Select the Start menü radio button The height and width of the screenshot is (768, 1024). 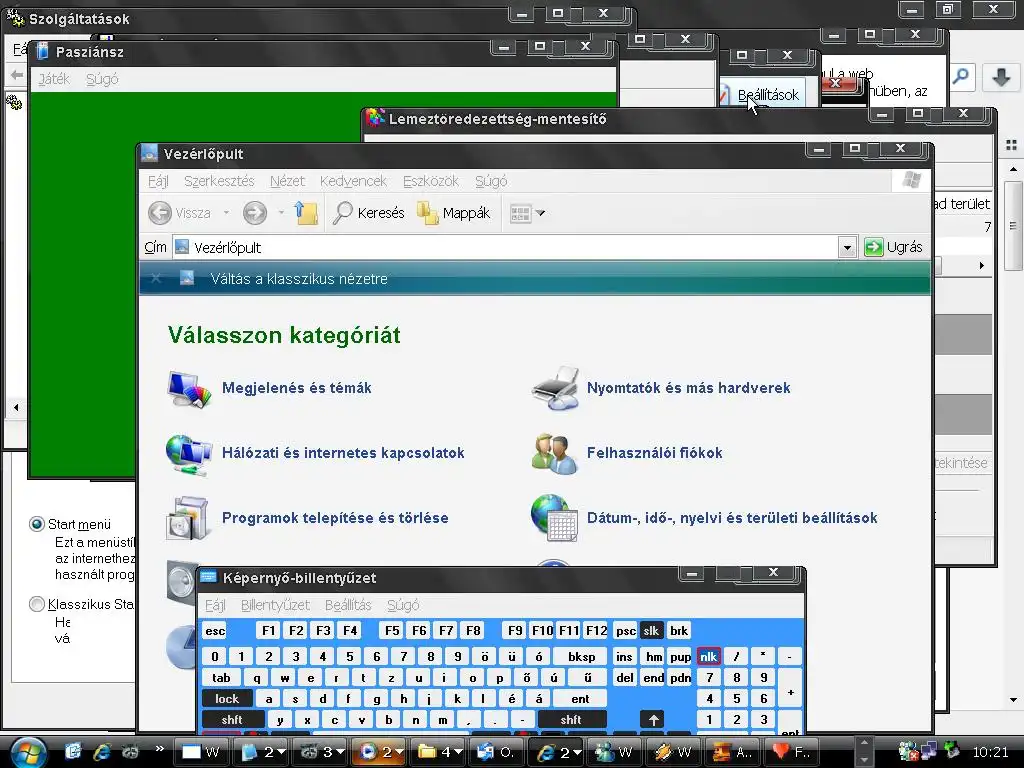(37, 524)
